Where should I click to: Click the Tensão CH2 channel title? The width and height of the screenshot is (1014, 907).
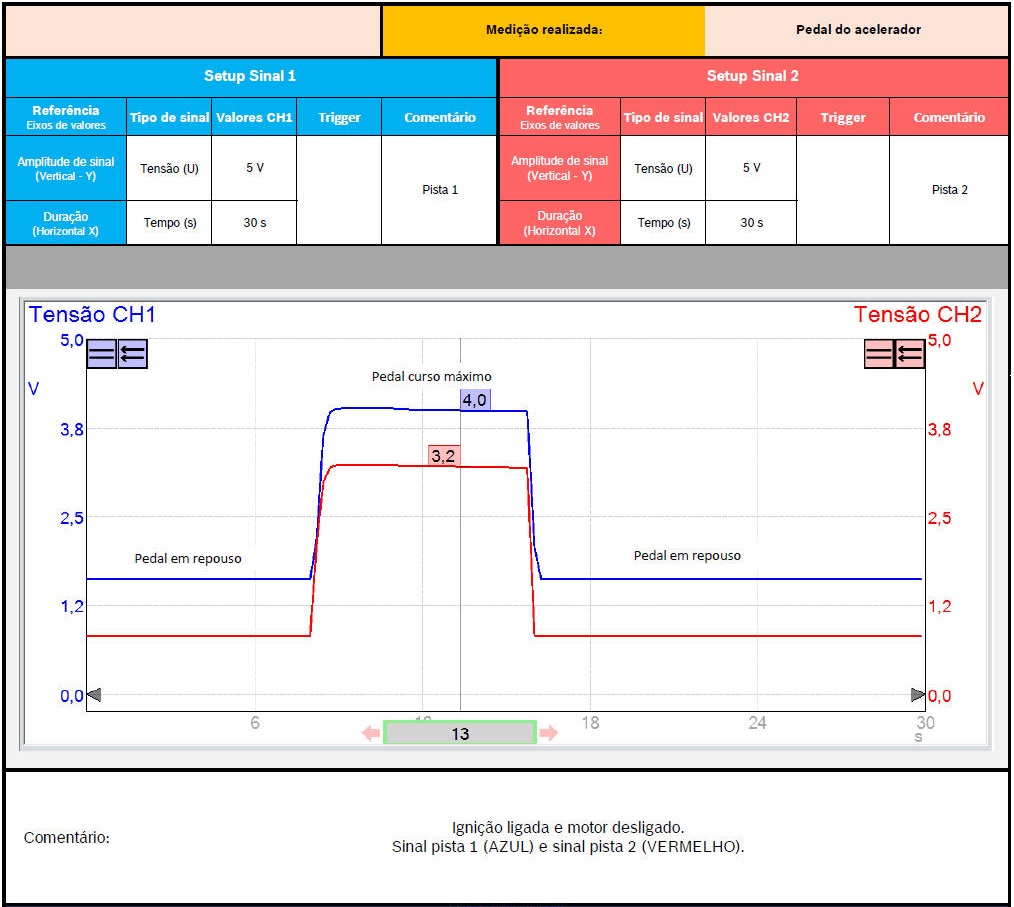(917, 314)
